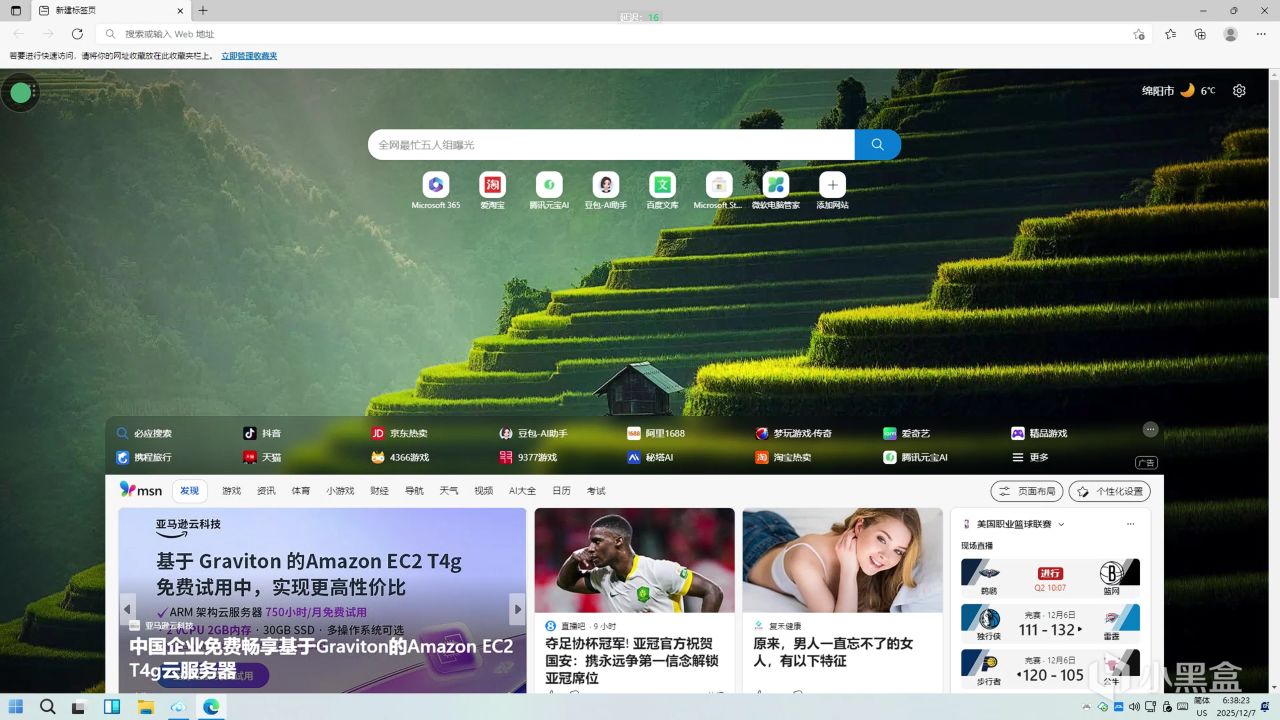Open the live 鹈鹕 vs 篮网 game row
The width and height of the screenshot is (1280, 720).
[1050, 578]
